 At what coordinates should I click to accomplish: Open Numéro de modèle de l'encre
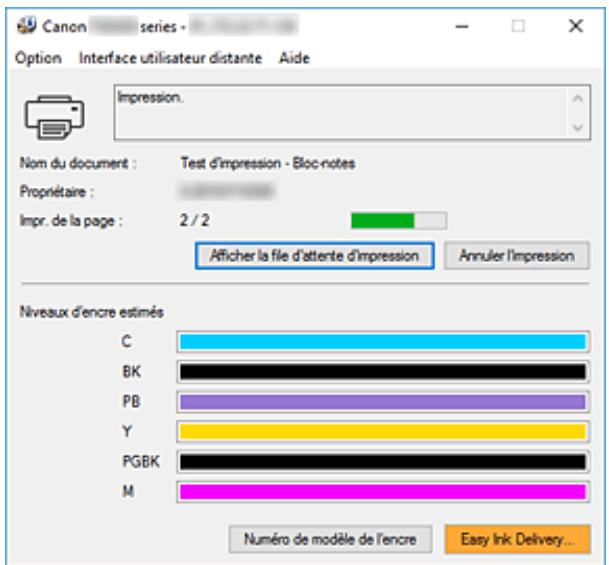[x=330, y=539]
